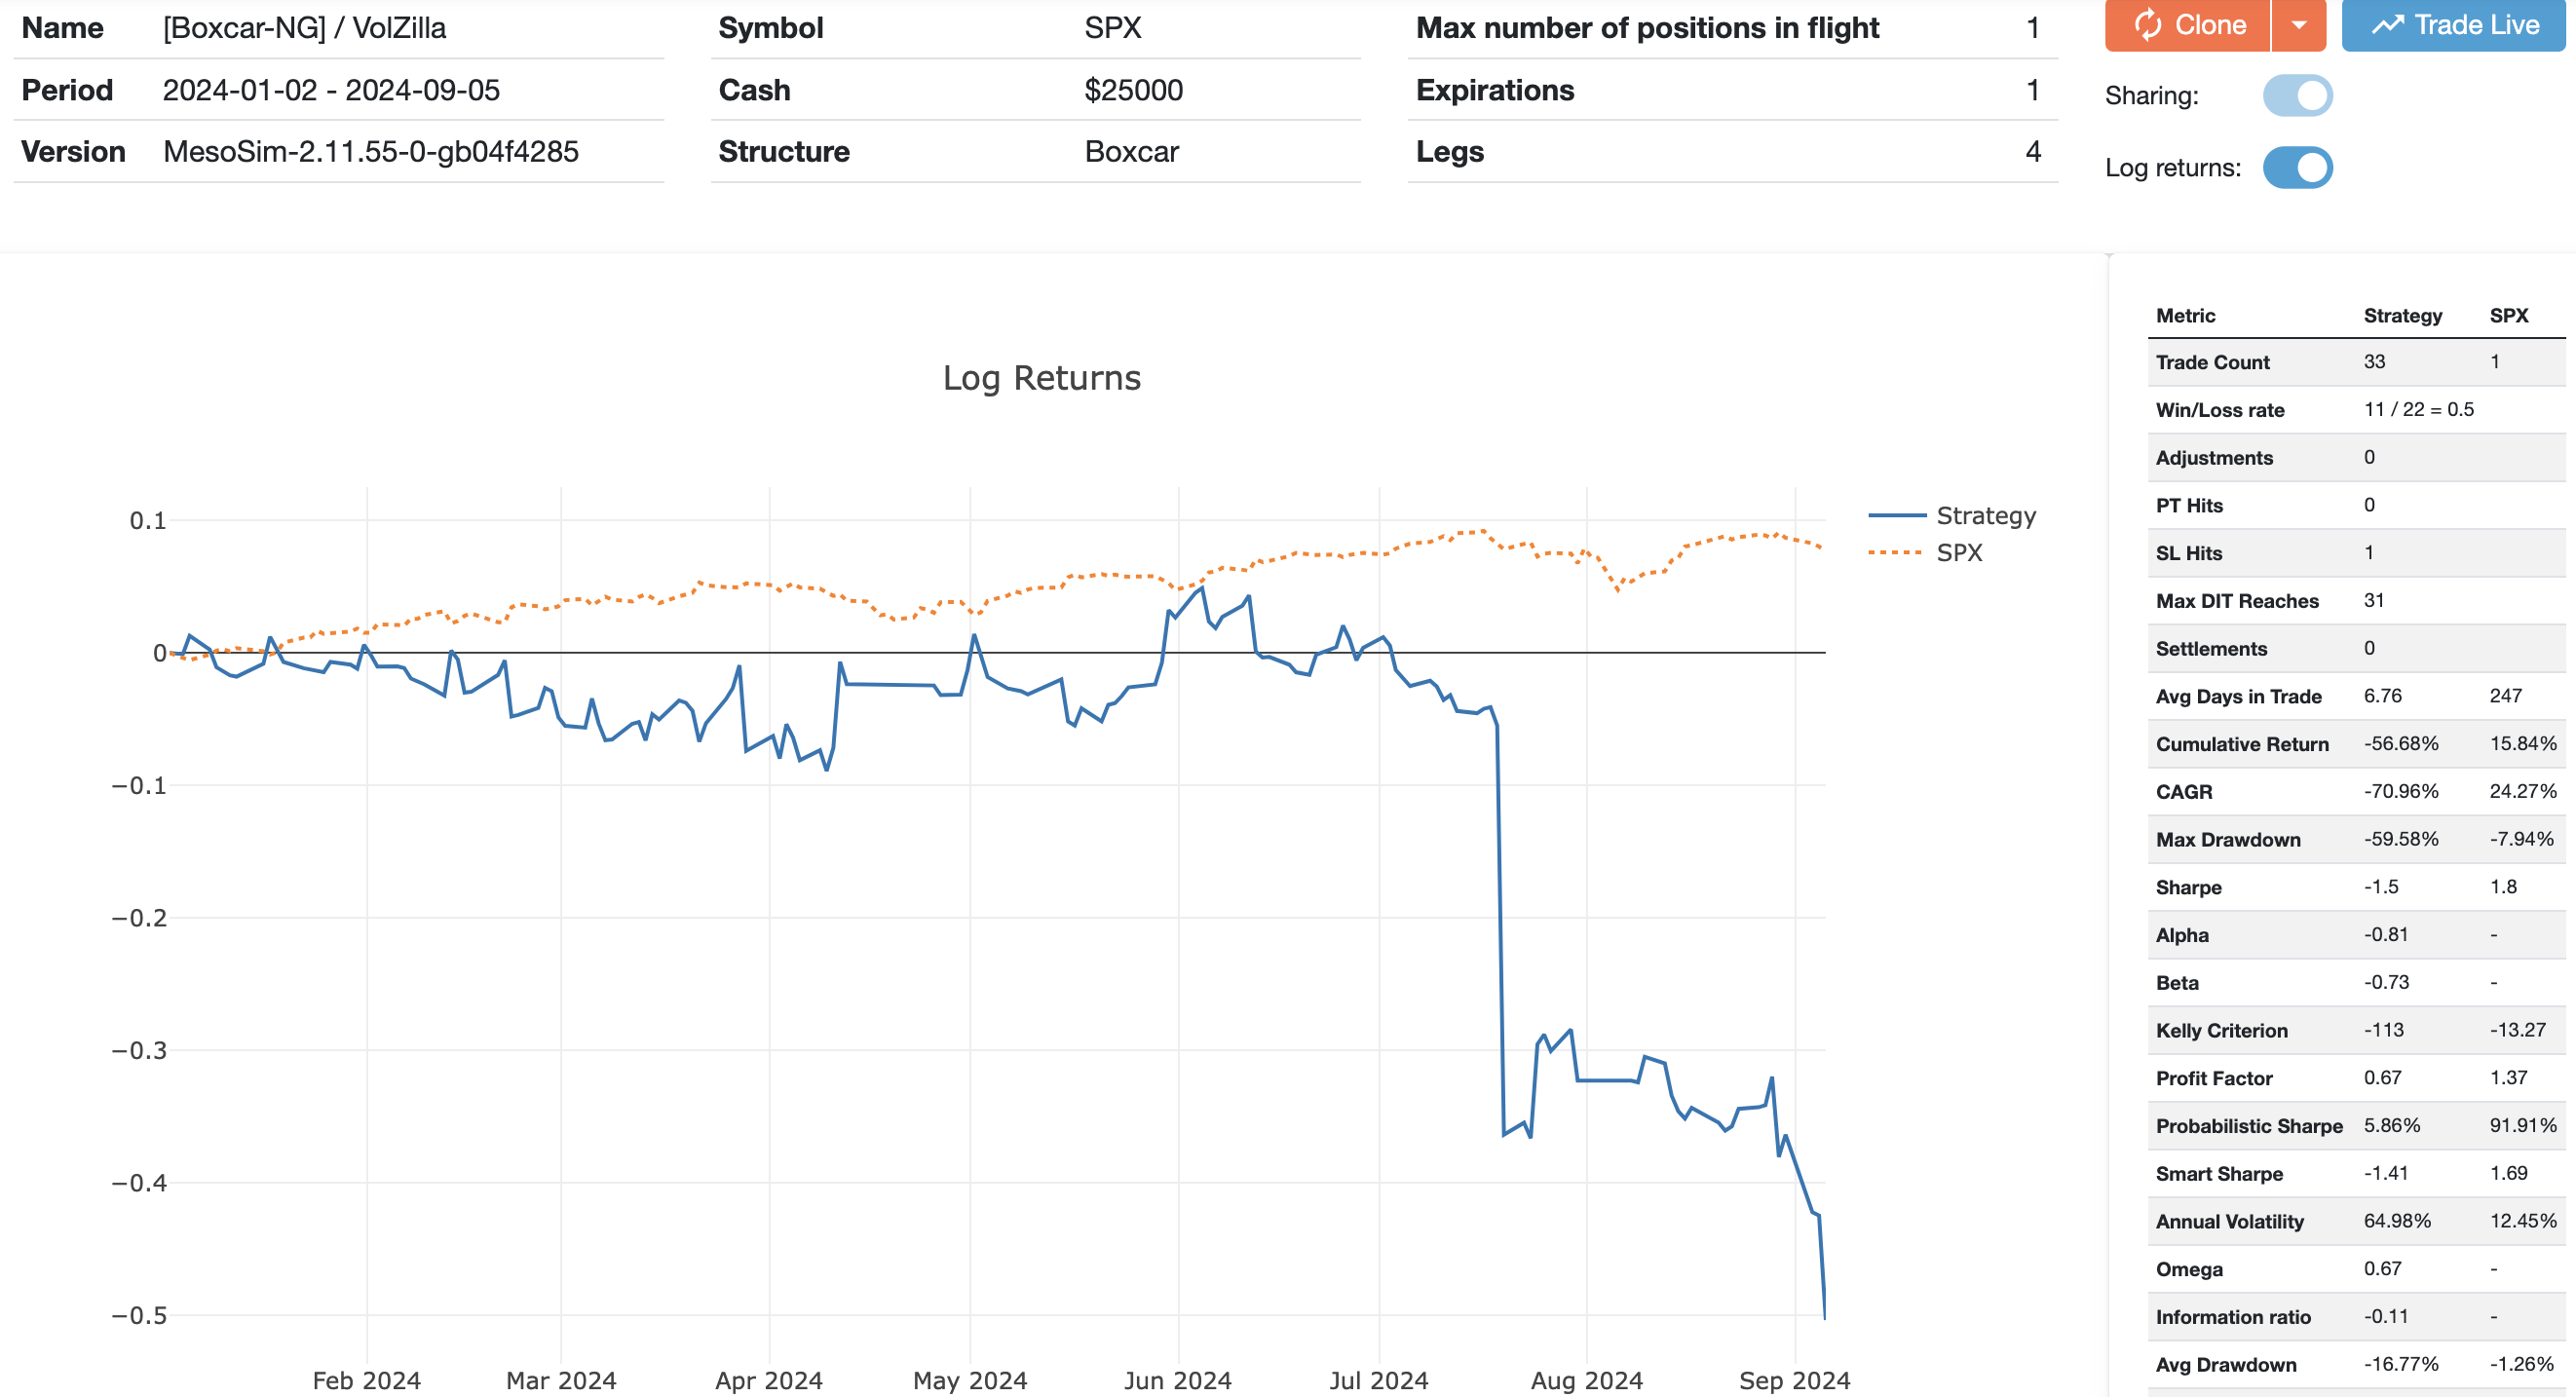Screen dimensions: 2576x1397
Task: Hide the Strategy series via legend label
Action: coord(1985,516)
